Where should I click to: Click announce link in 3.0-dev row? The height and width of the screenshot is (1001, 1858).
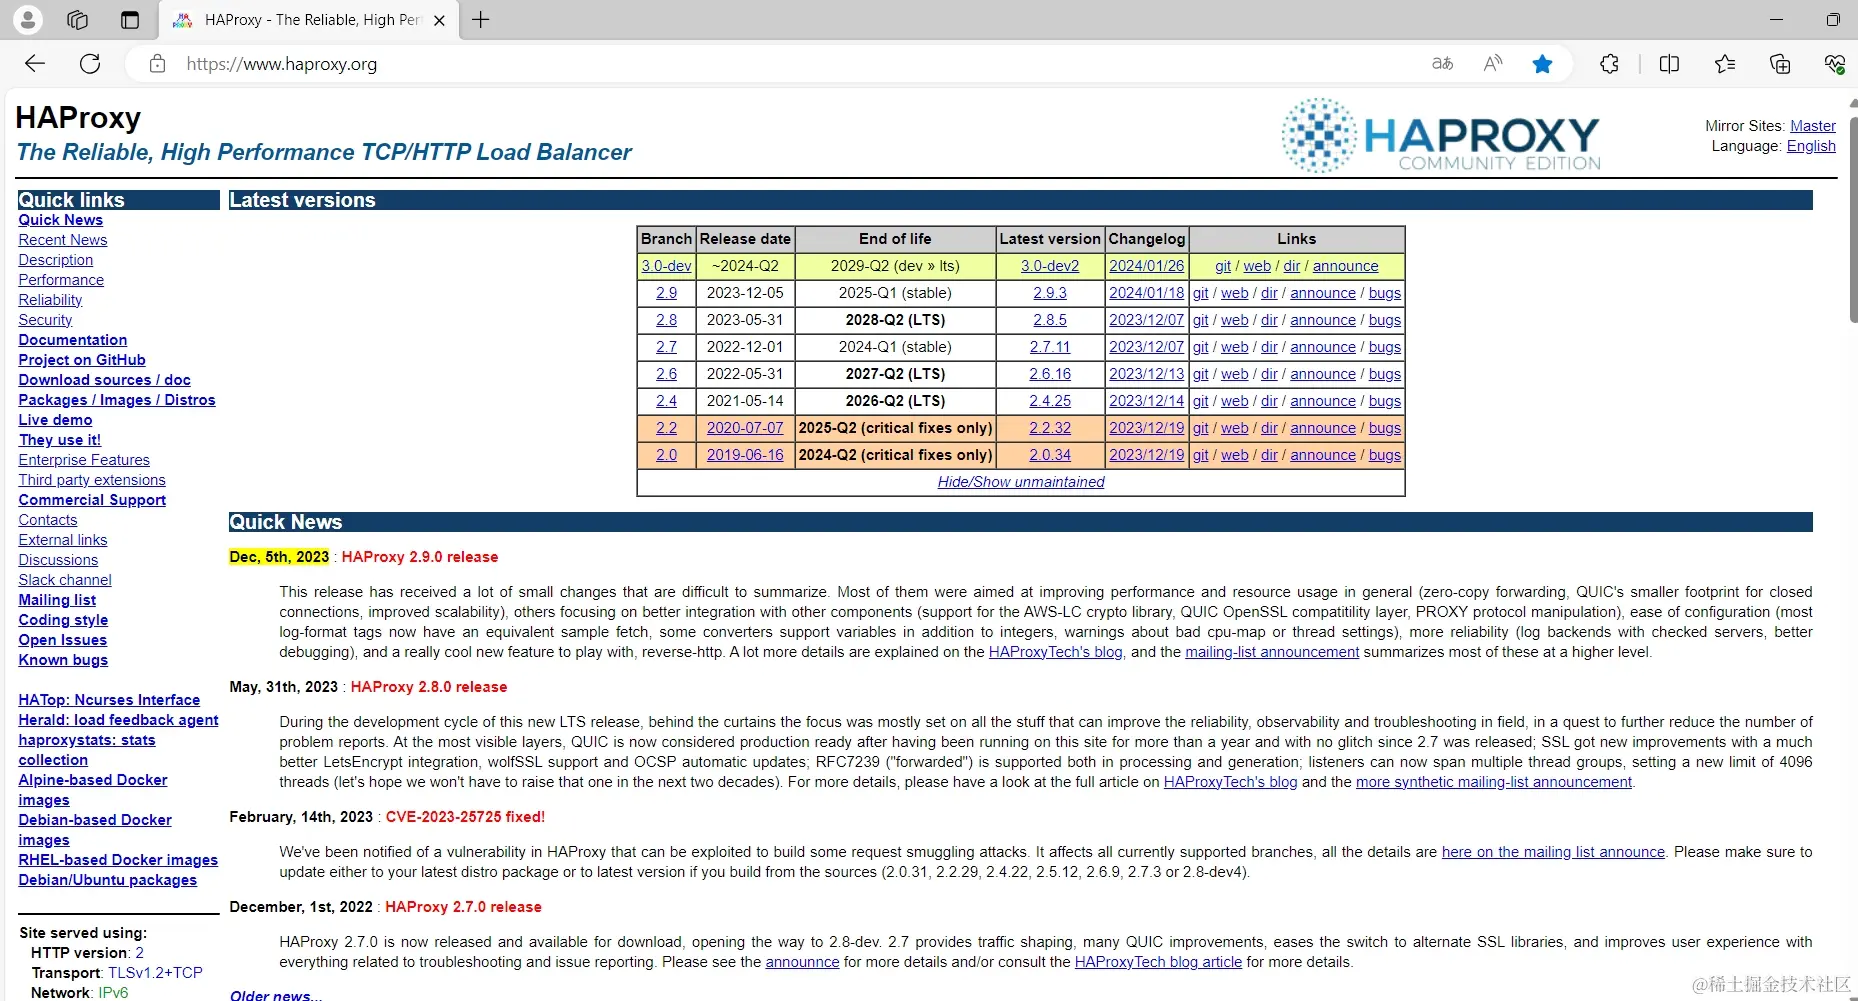[1345, 266]
